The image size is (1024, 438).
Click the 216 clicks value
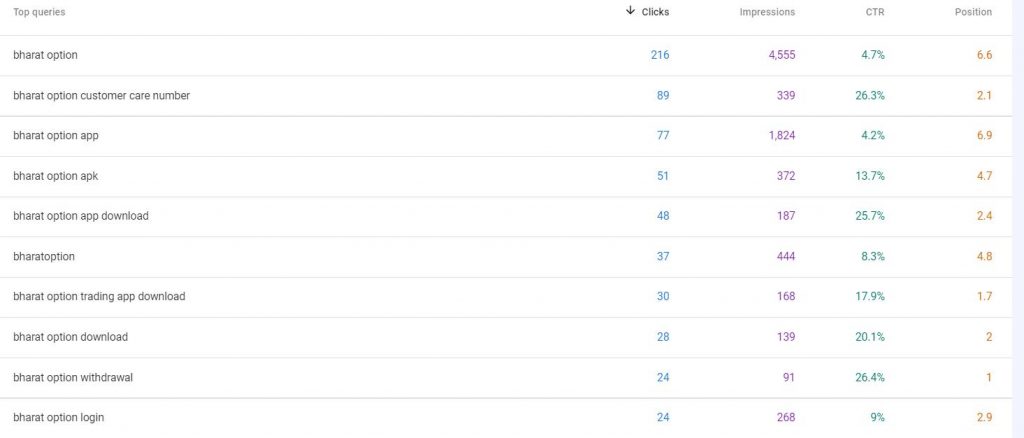click(x=660, y=55)
